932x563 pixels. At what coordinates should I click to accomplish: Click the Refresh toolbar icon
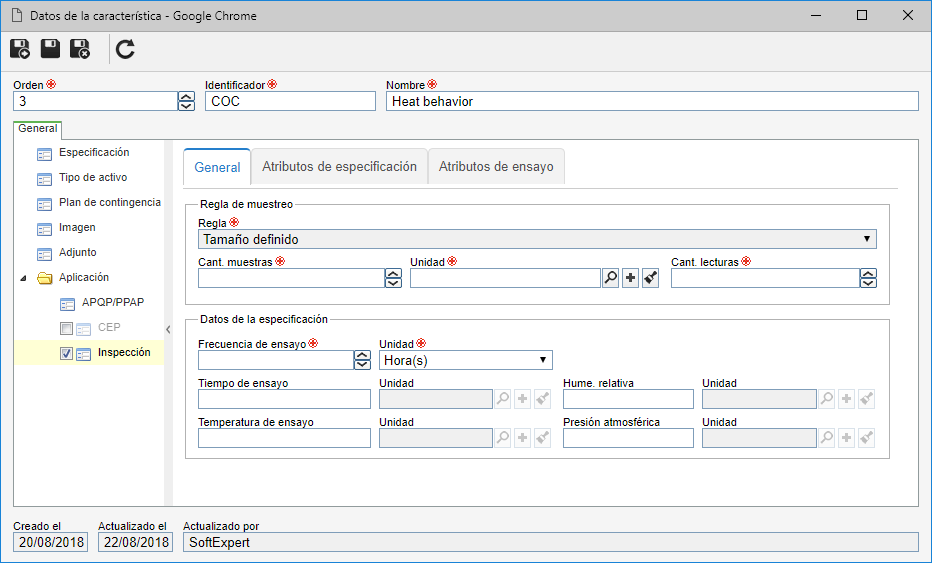coord(125,49)
